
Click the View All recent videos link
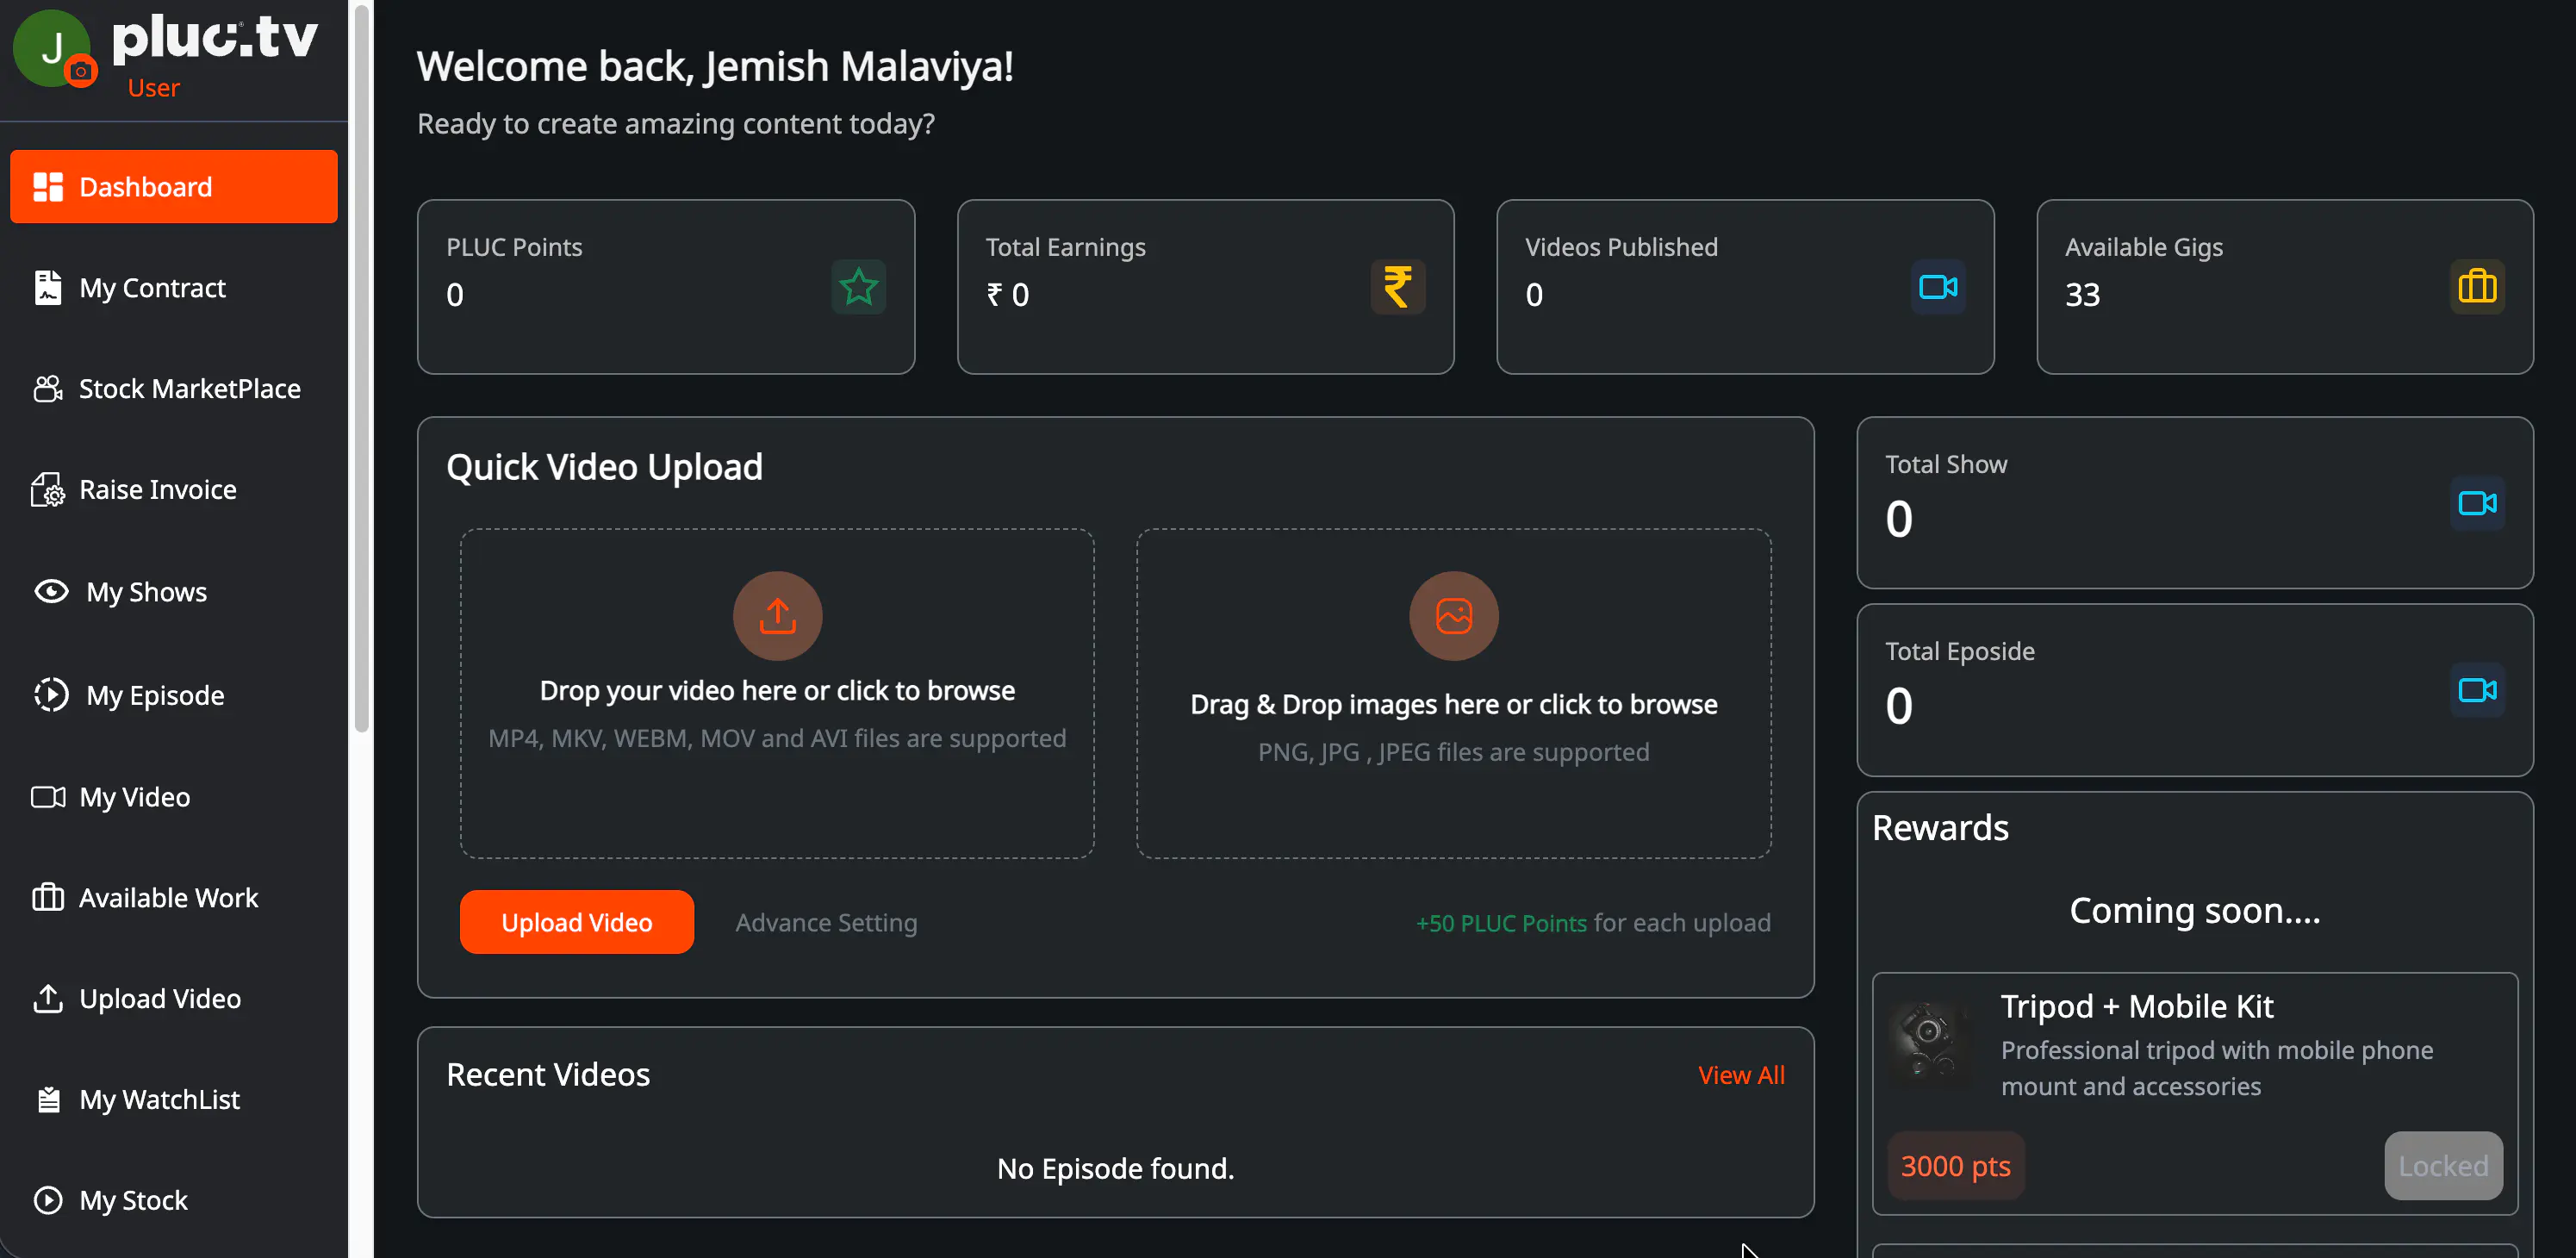click(1740, 1075)
